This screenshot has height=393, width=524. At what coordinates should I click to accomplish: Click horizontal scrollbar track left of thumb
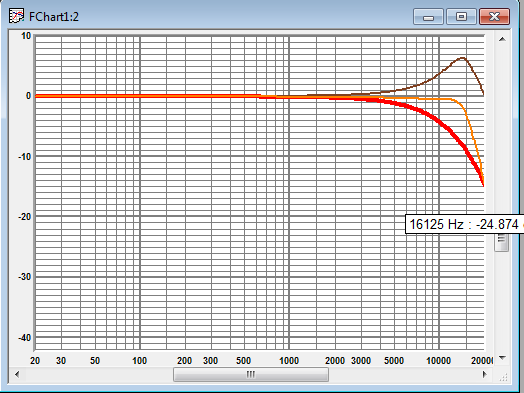point(98,375)
